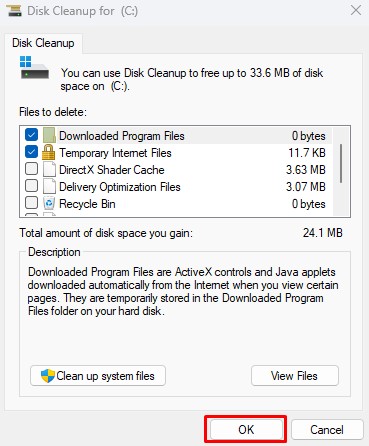Click the padlock icon for Temporary Internet Files

(x=49, y=152)
